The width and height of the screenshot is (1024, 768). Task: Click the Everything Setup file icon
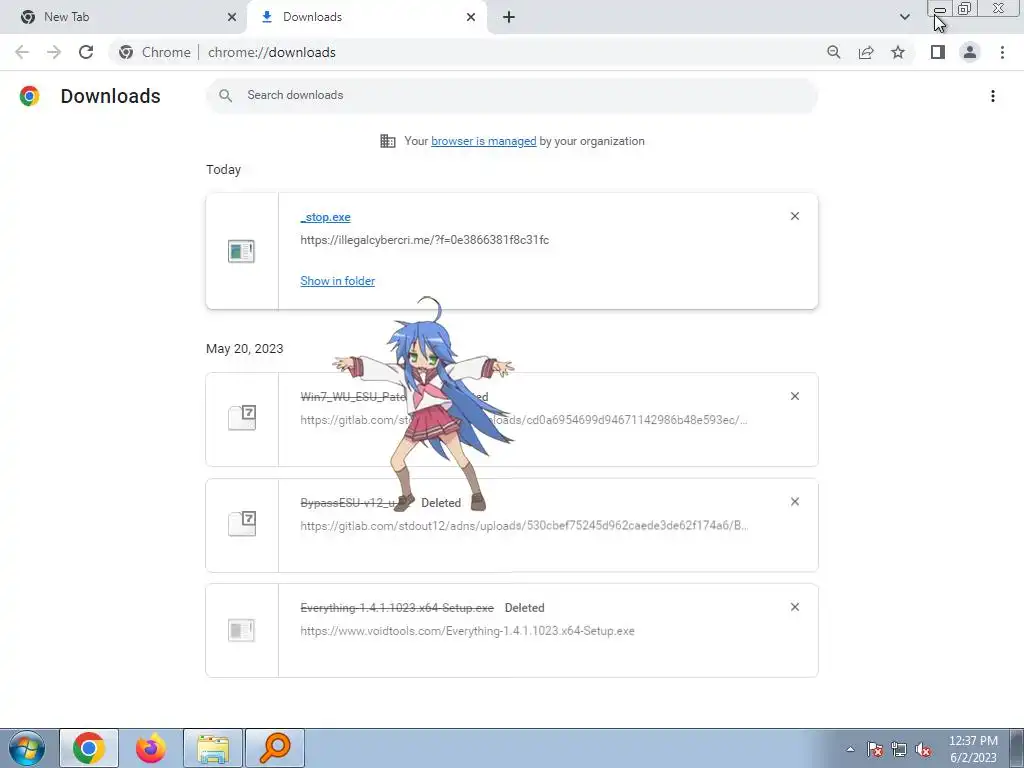pyautogui.click(x=241, y=630)
